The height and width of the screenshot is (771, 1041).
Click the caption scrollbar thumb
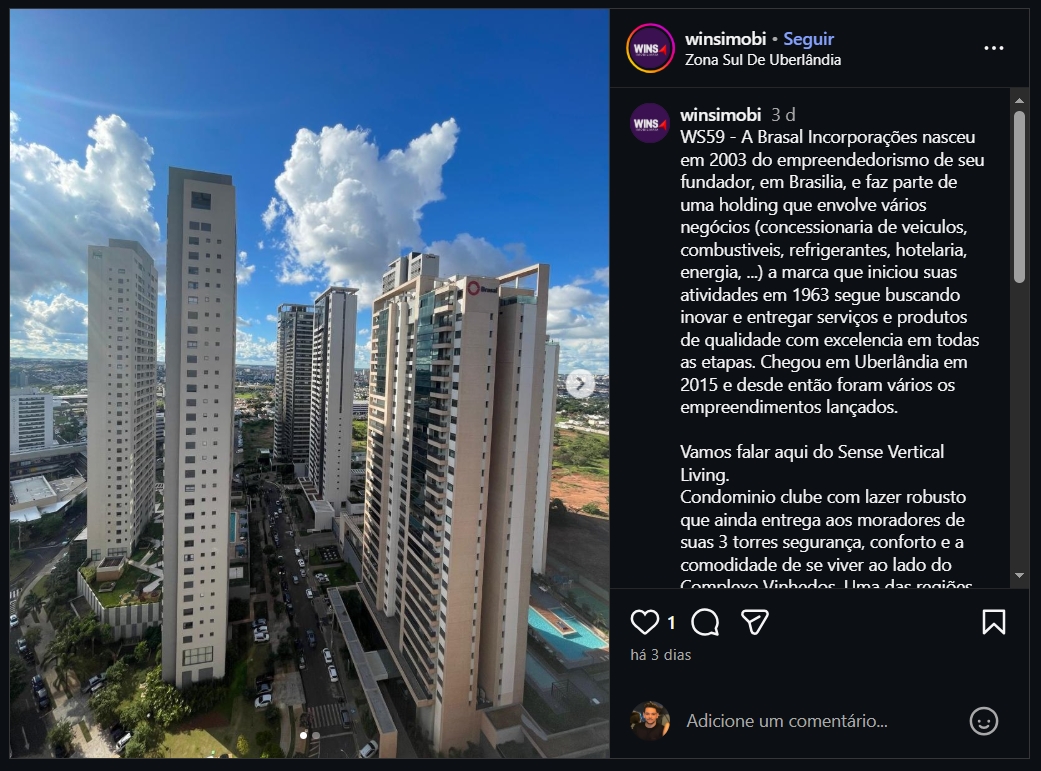point(1019,197)
